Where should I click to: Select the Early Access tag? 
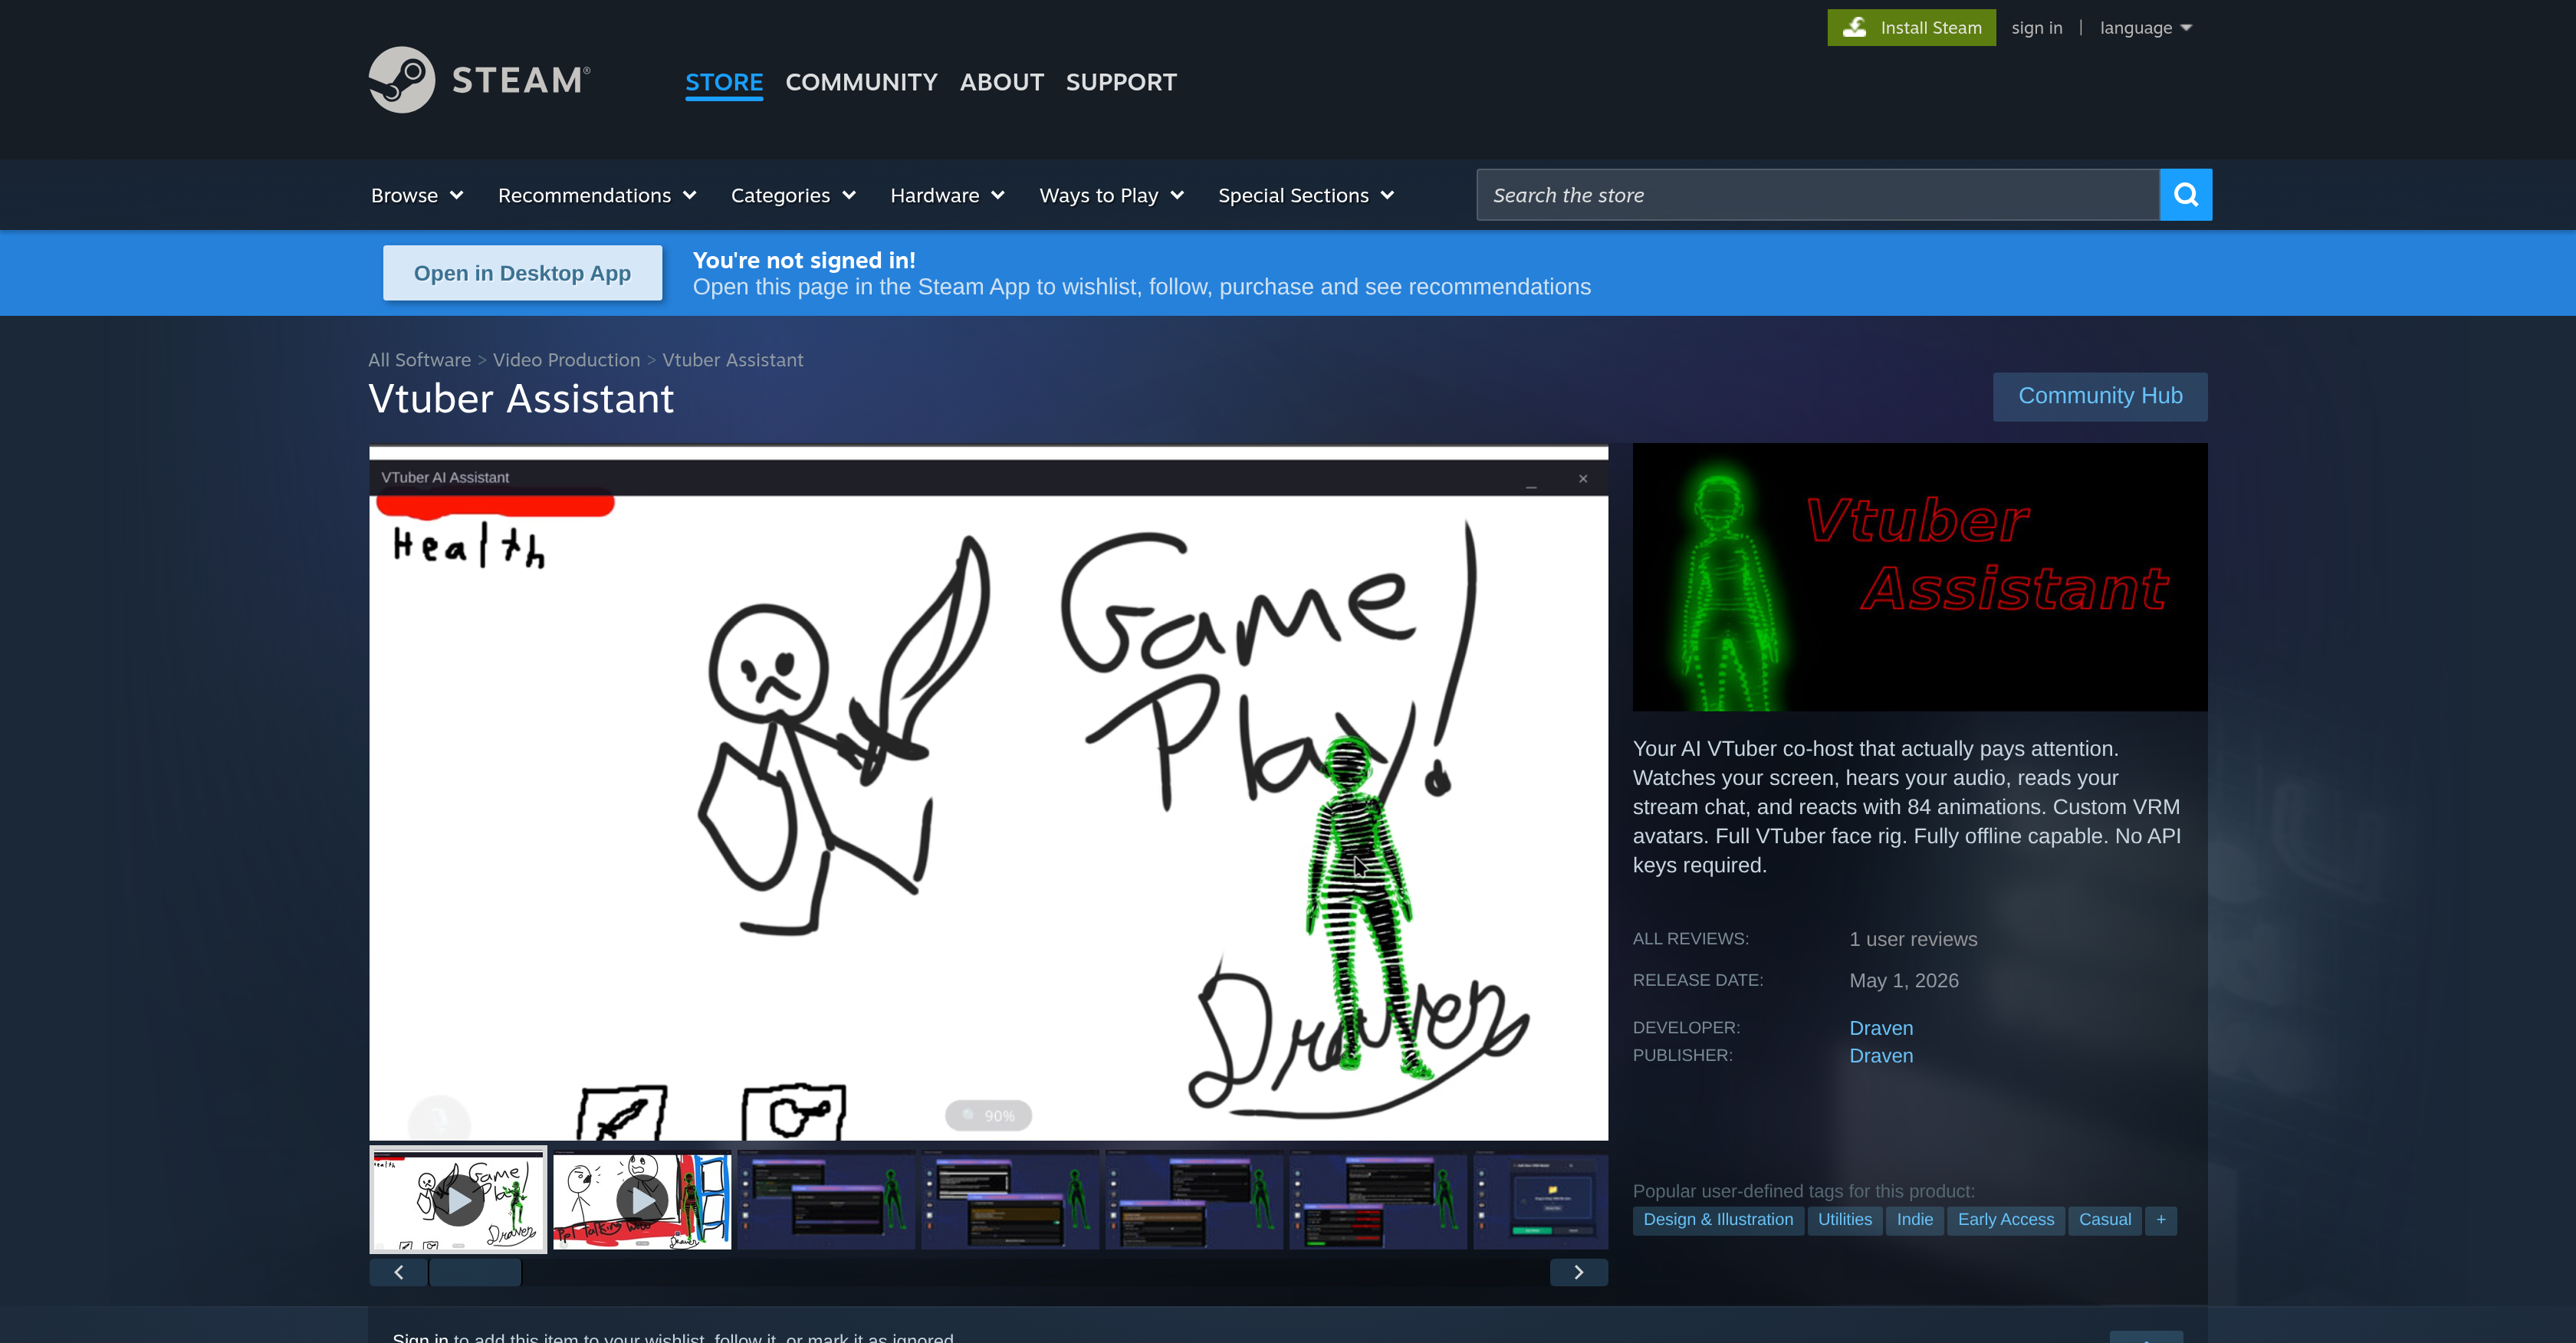click(x=2005, y=1220)
